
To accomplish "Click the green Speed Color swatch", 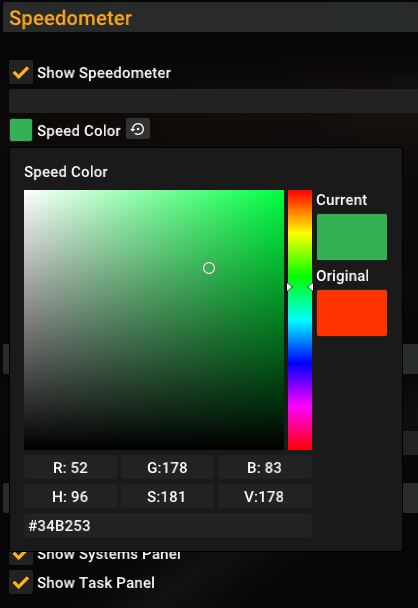I will [21, 130].
